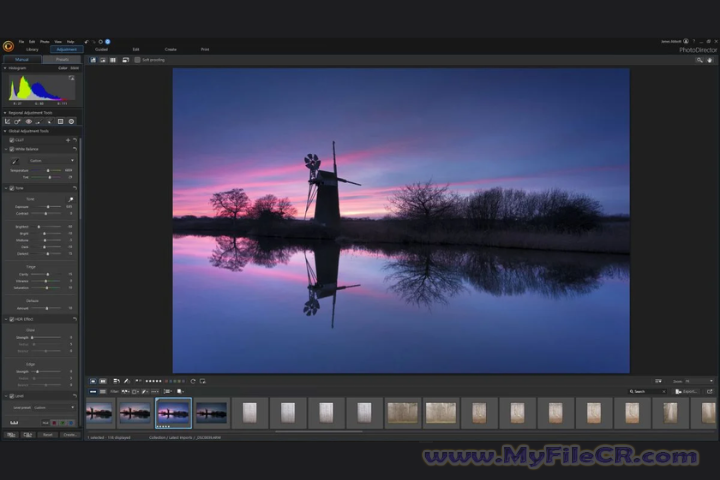
Task: Pick the White Balance eyedropper
Action: tap(15, 161)
